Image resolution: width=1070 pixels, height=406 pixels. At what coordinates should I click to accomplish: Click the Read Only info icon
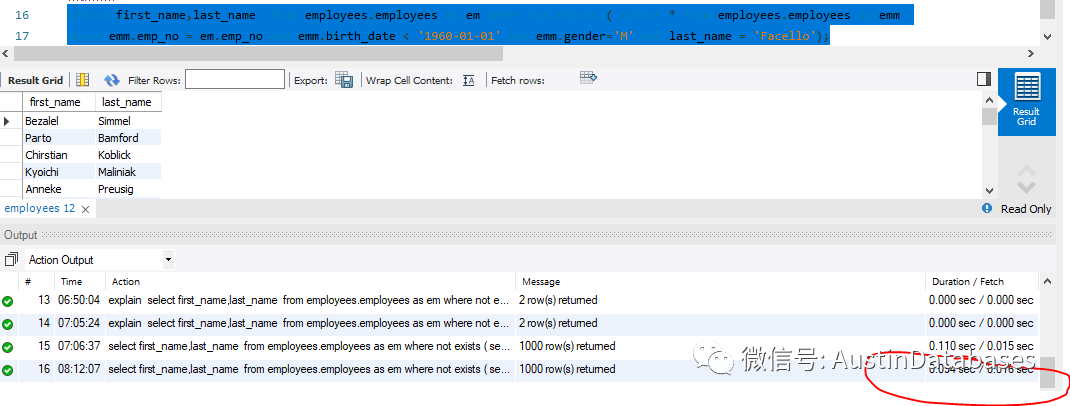point(988,209)
